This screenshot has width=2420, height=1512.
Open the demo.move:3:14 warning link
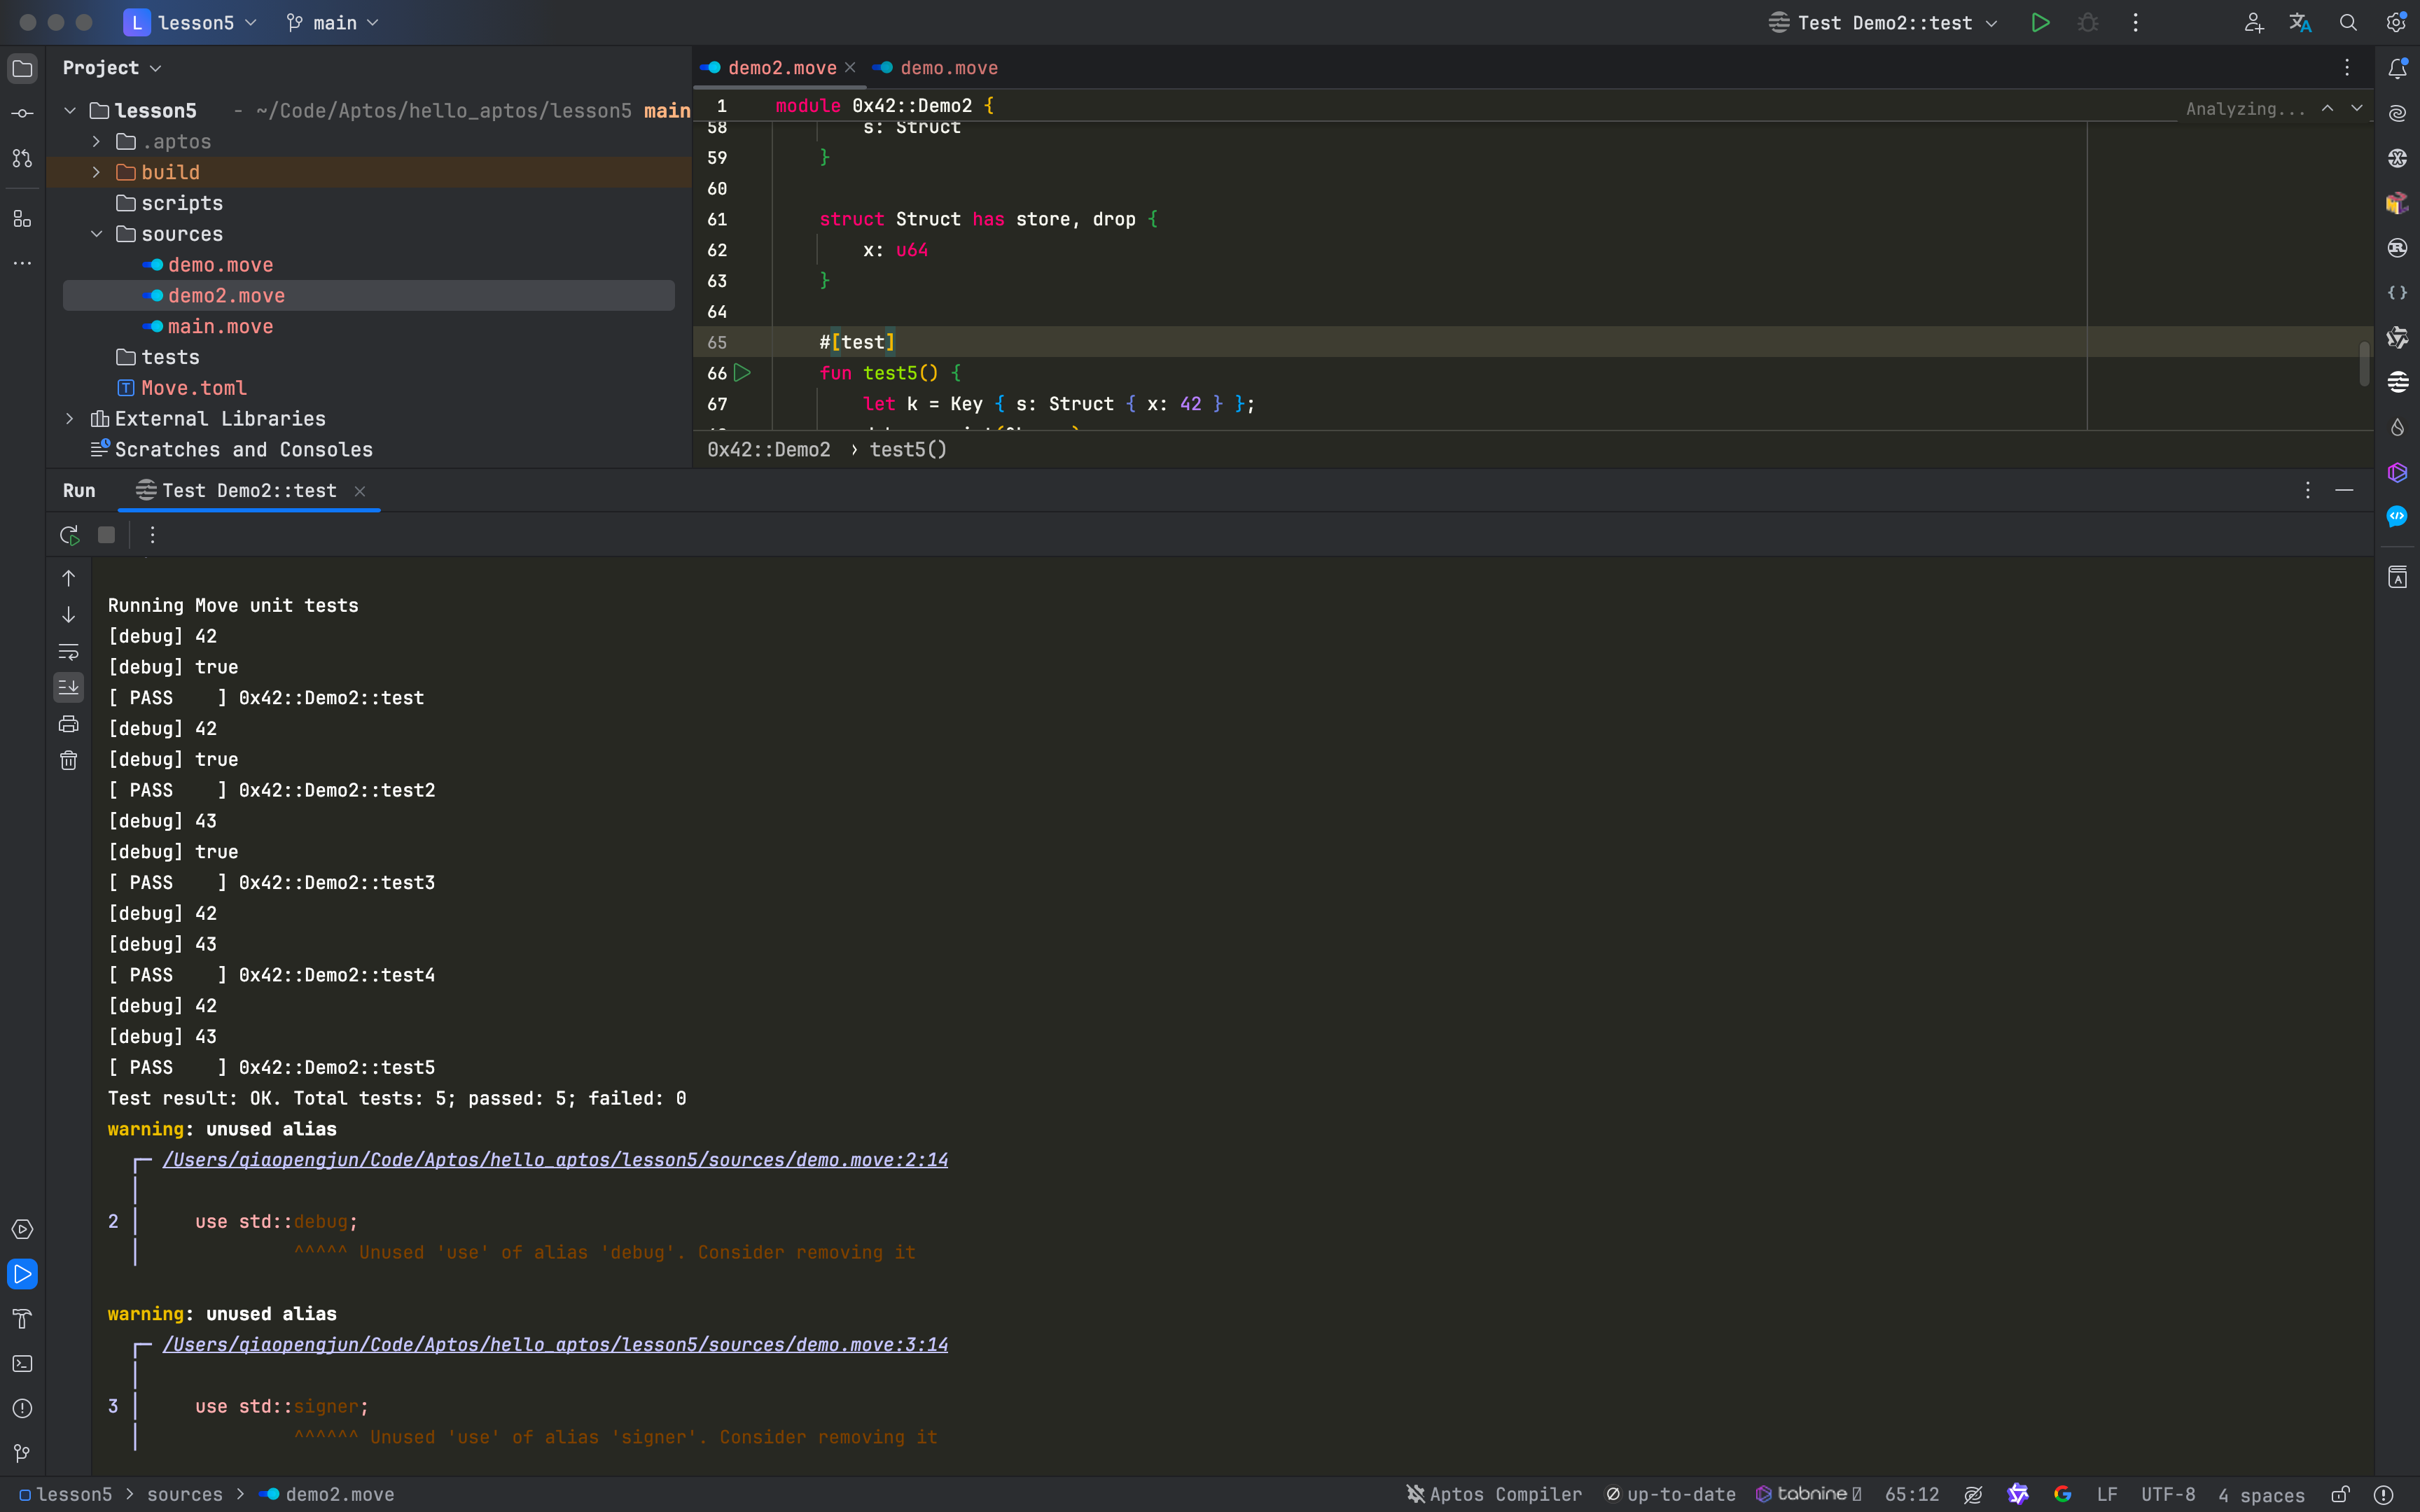[x=555, y=1345]
